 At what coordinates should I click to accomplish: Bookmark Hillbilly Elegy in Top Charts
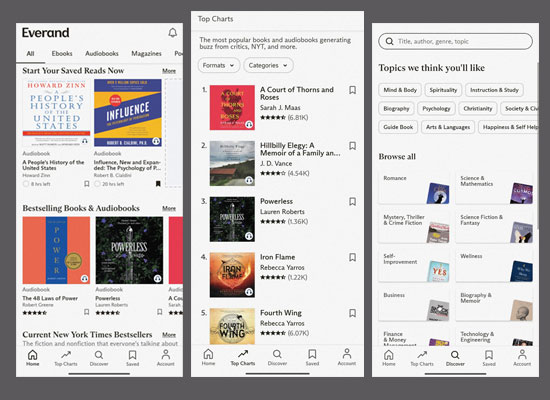(x=353, y=146)
